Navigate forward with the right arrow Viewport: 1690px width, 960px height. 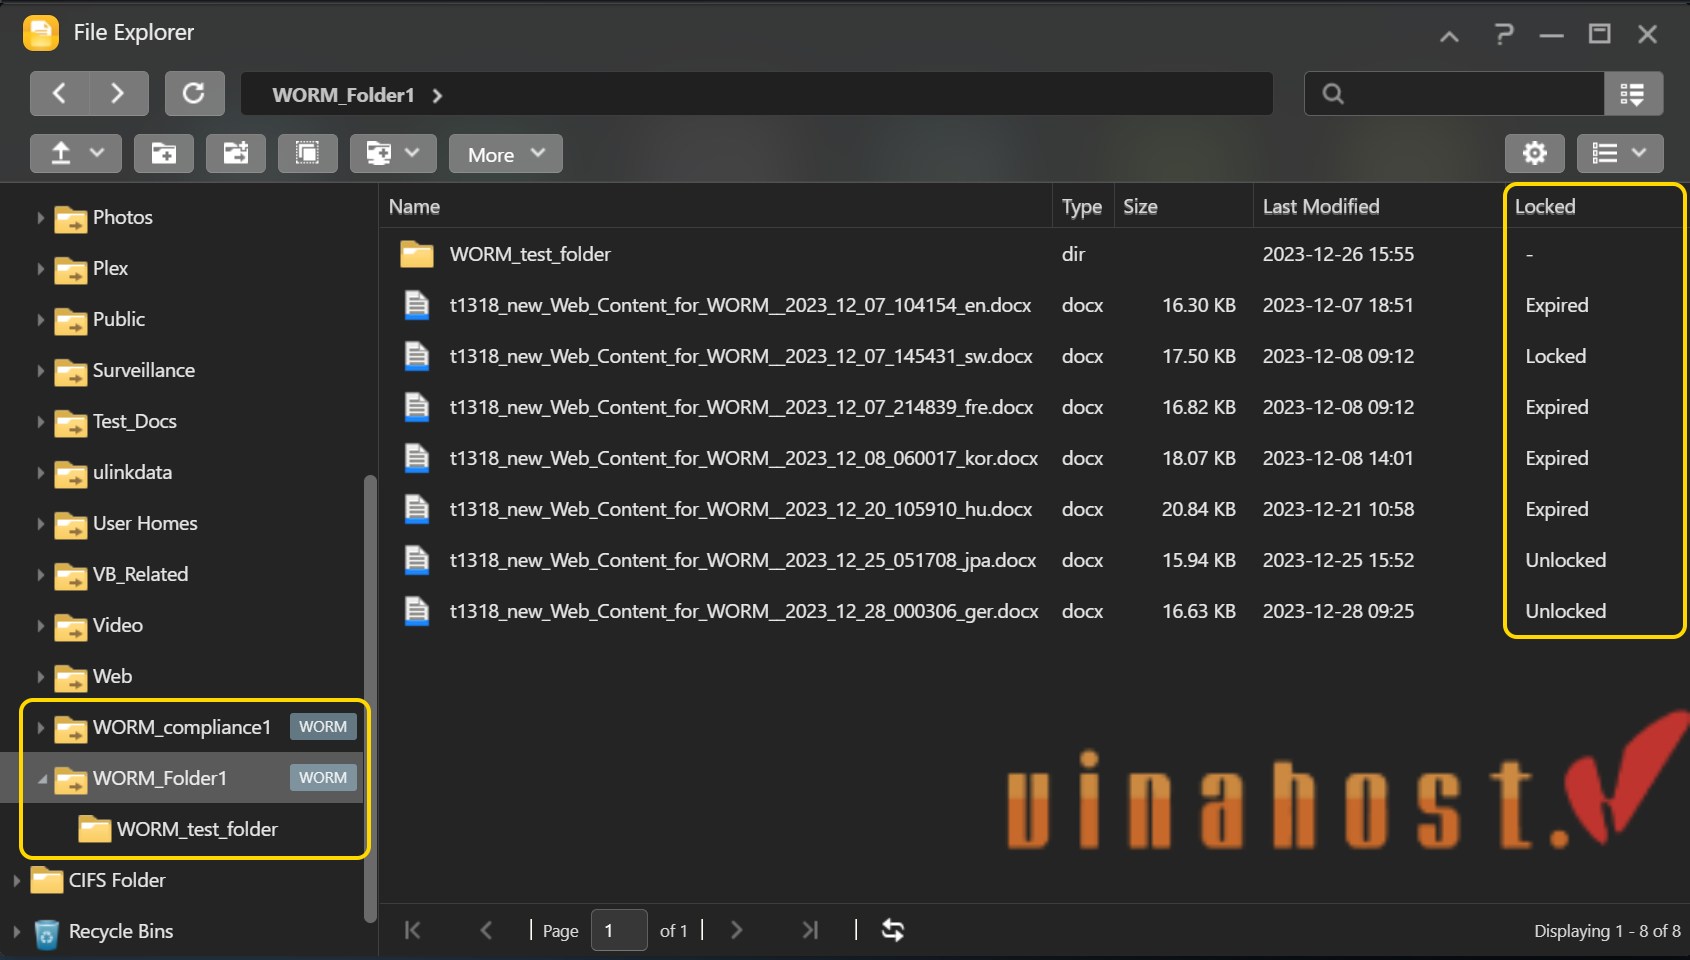pos(118,94)
